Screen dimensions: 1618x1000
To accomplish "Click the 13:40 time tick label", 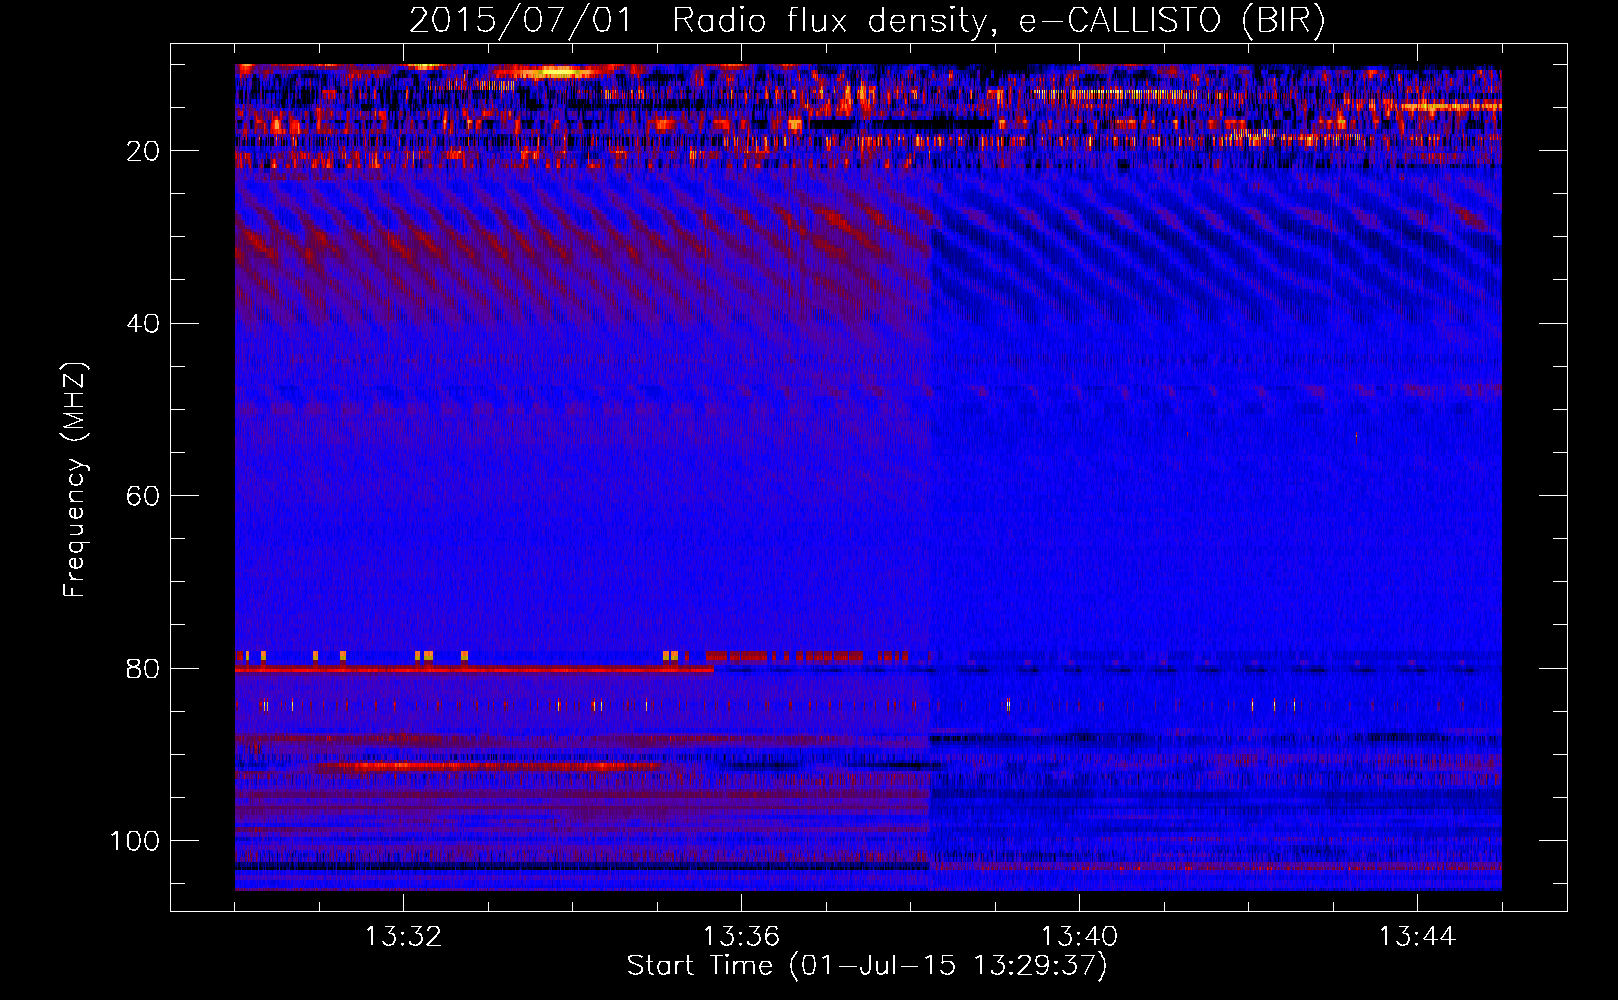I will (1079, 937).
